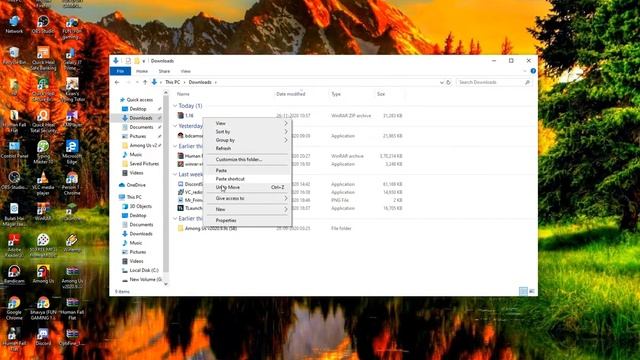Launch Microsoft Edge from desktop
This screenshot has height=360, width=640.
[x=72, y=152]
